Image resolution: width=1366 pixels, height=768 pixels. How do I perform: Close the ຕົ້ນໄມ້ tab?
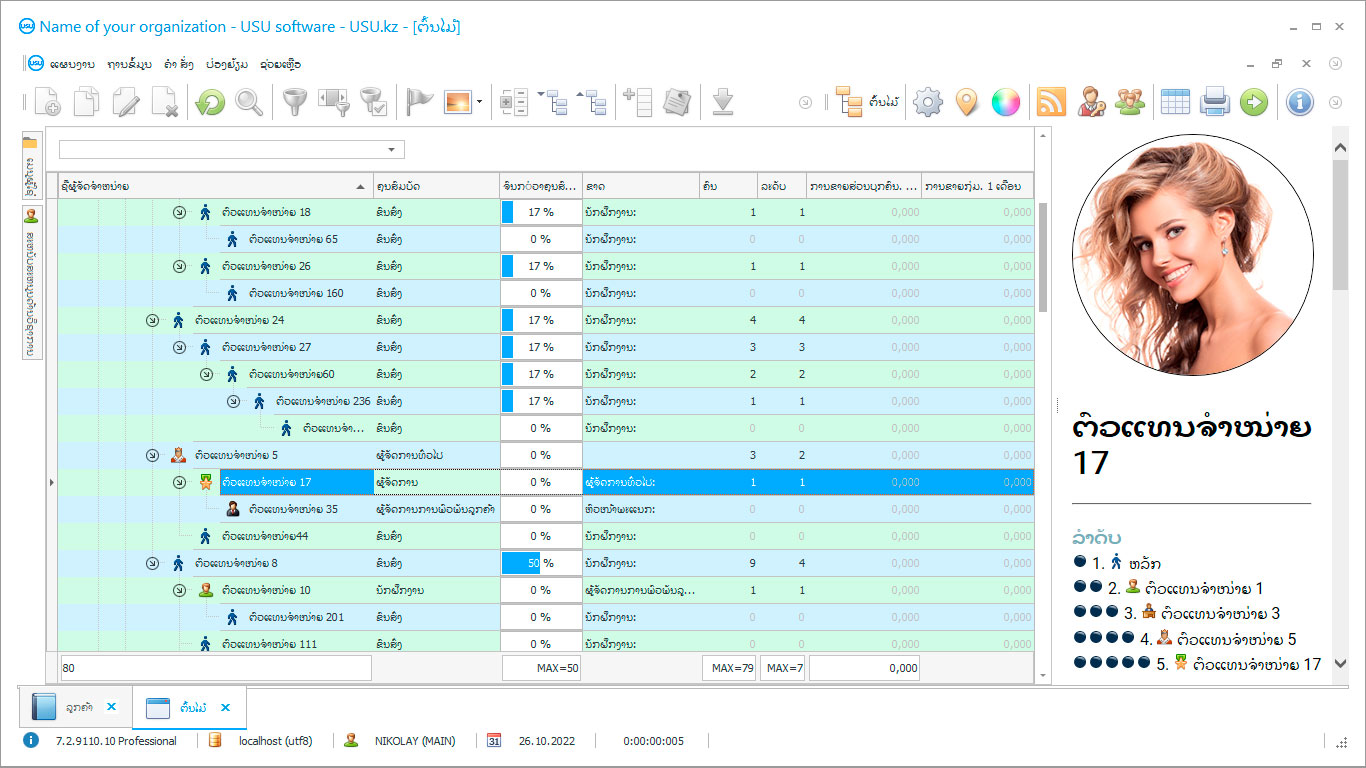click(226, 707)
